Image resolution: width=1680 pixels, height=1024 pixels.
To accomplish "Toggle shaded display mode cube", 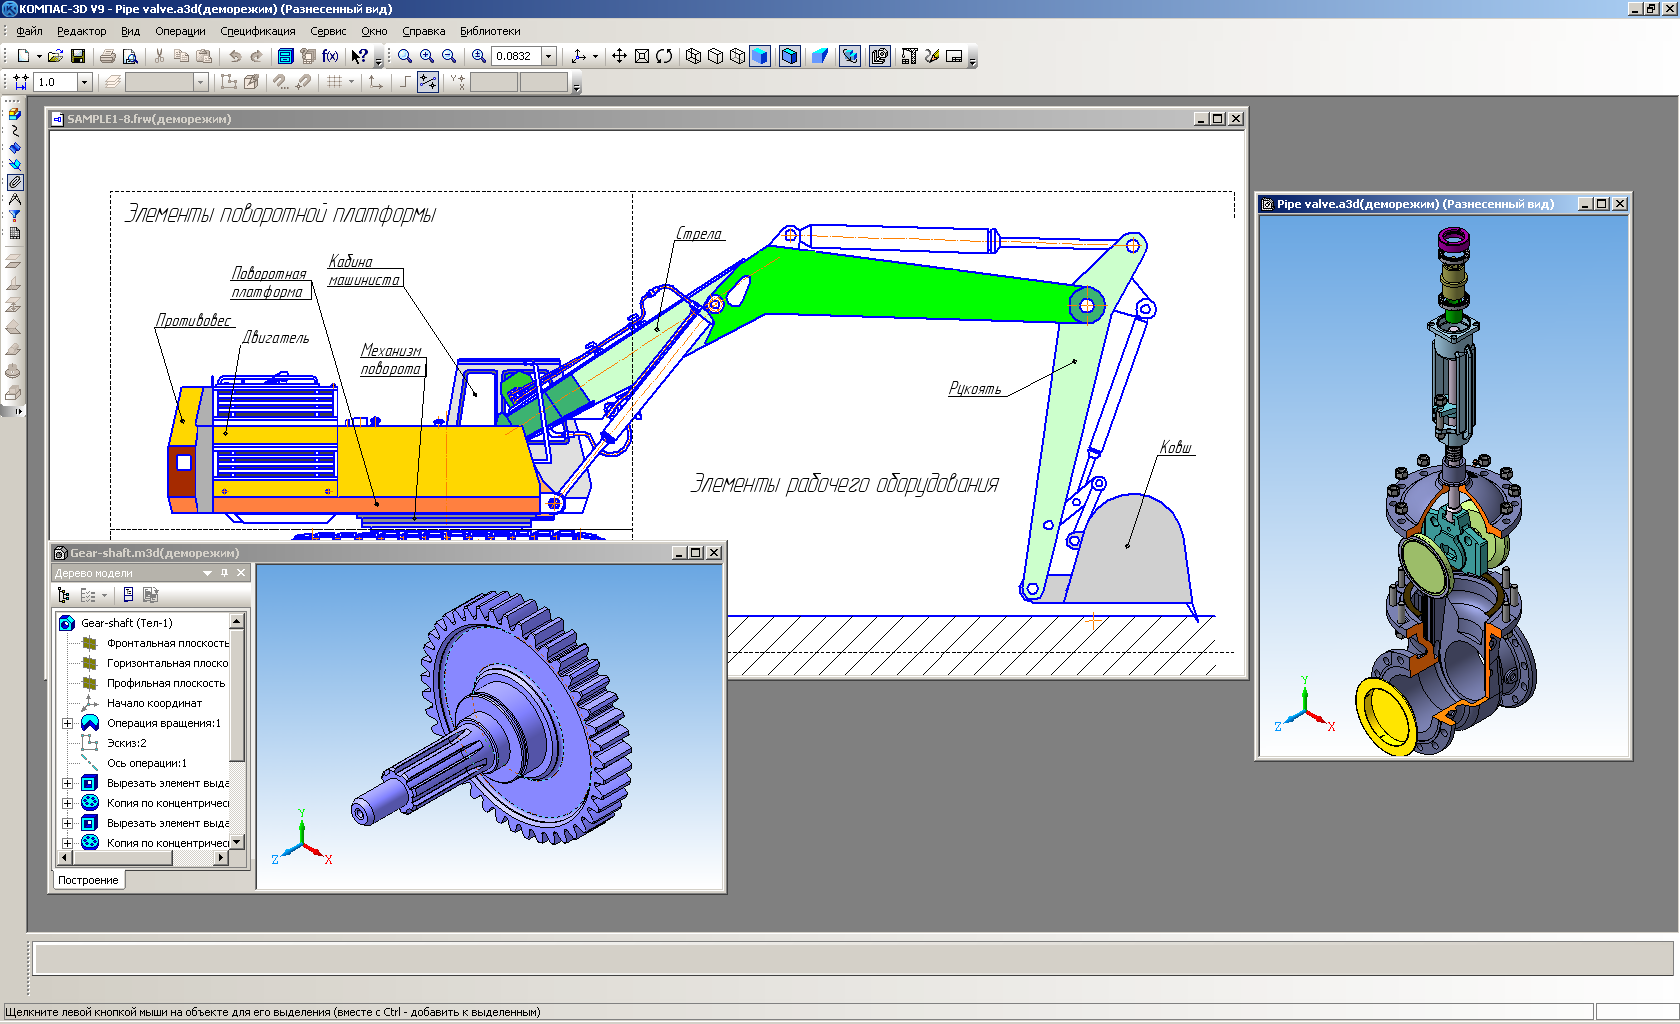I will (x=760, y=56).
